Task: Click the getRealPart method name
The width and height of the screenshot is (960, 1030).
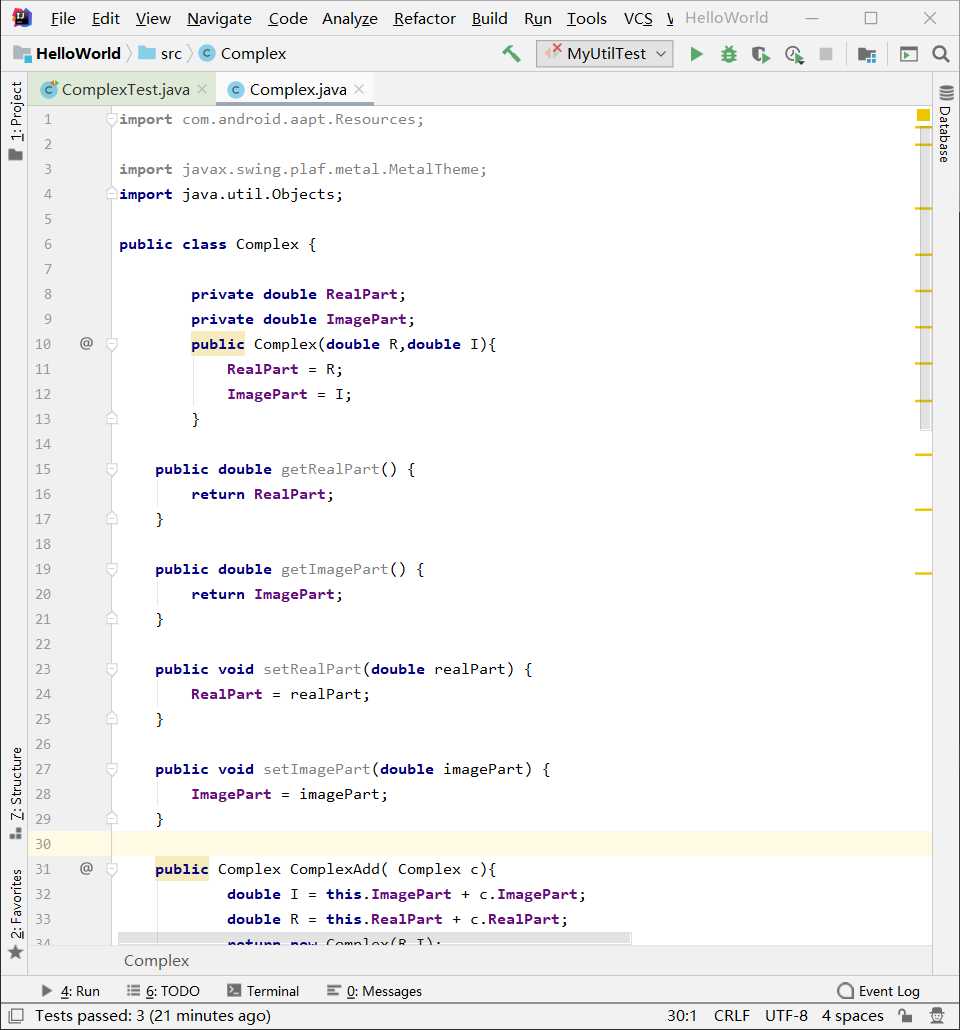Action: click(330, 469)
